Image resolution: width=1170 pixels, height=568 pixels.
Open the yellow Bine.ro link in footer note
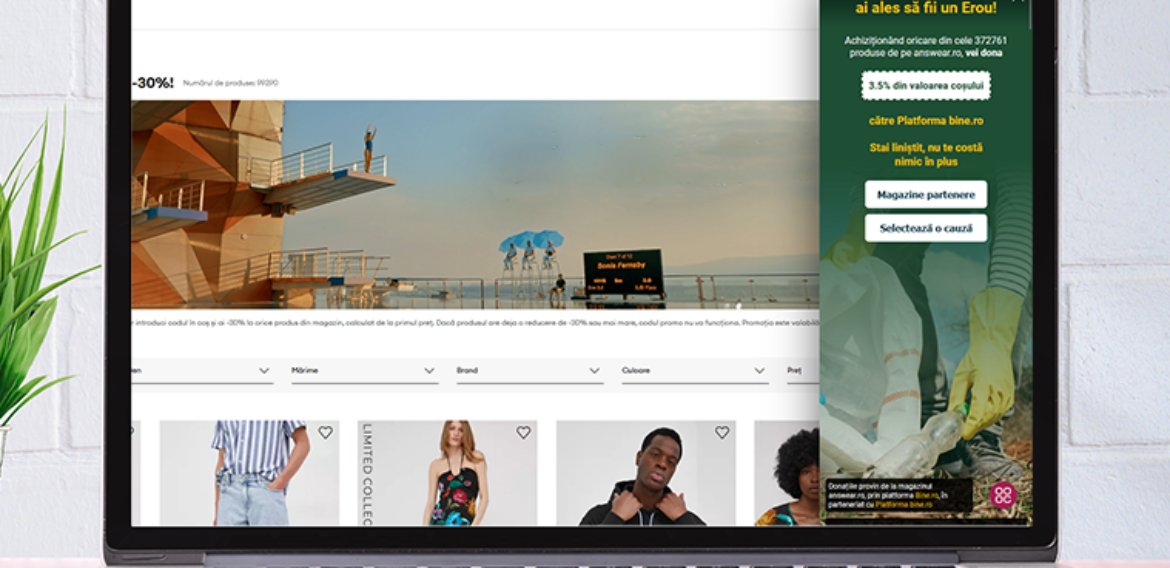pyautogui.click(x=927, y=495)
